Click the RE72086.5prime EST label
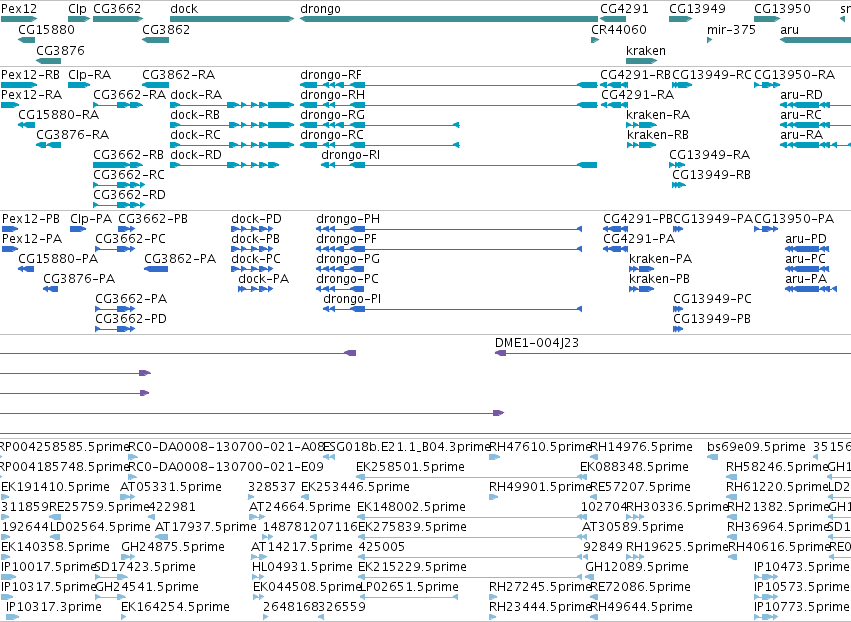851x622 pixels. [640, 587]
